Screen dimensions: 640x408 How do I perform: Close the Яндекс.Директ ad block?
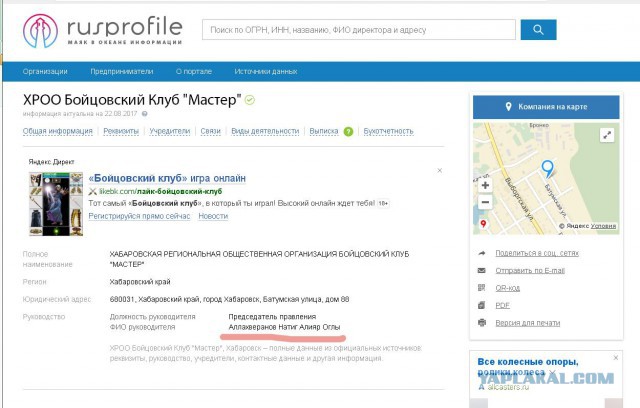pyautogui.click(x=440, y=171)
